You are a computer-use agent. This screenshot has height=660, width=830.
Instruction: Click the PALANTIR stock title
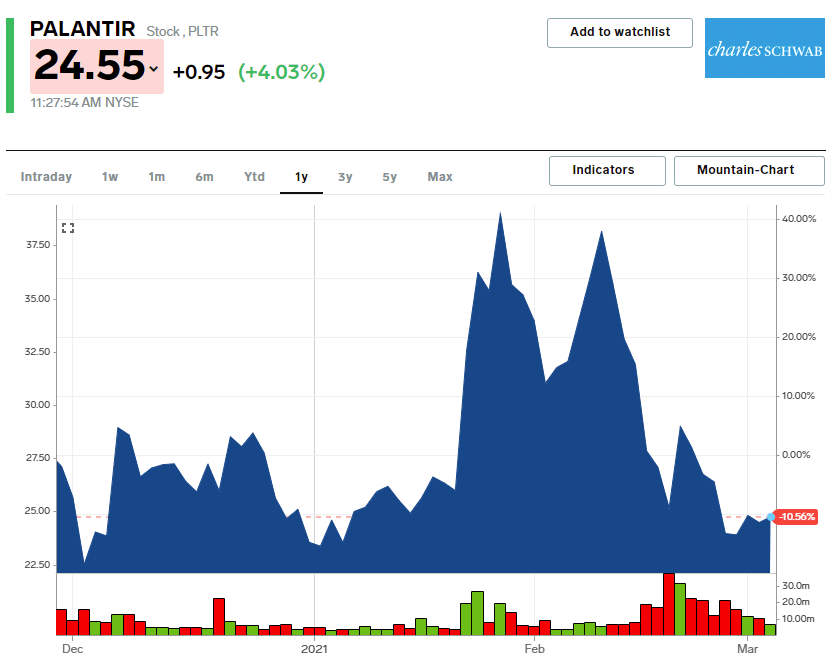coord(83,29)
